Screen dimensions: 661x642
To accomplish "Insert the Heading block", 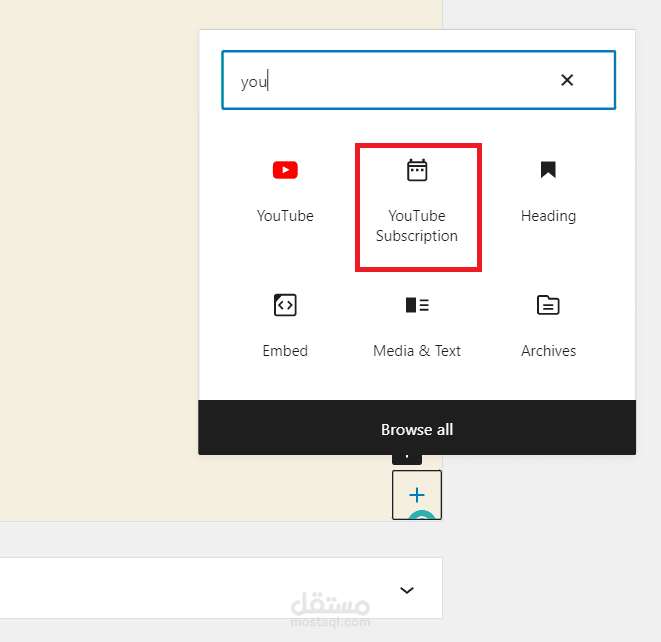I will tap(548, 193).
